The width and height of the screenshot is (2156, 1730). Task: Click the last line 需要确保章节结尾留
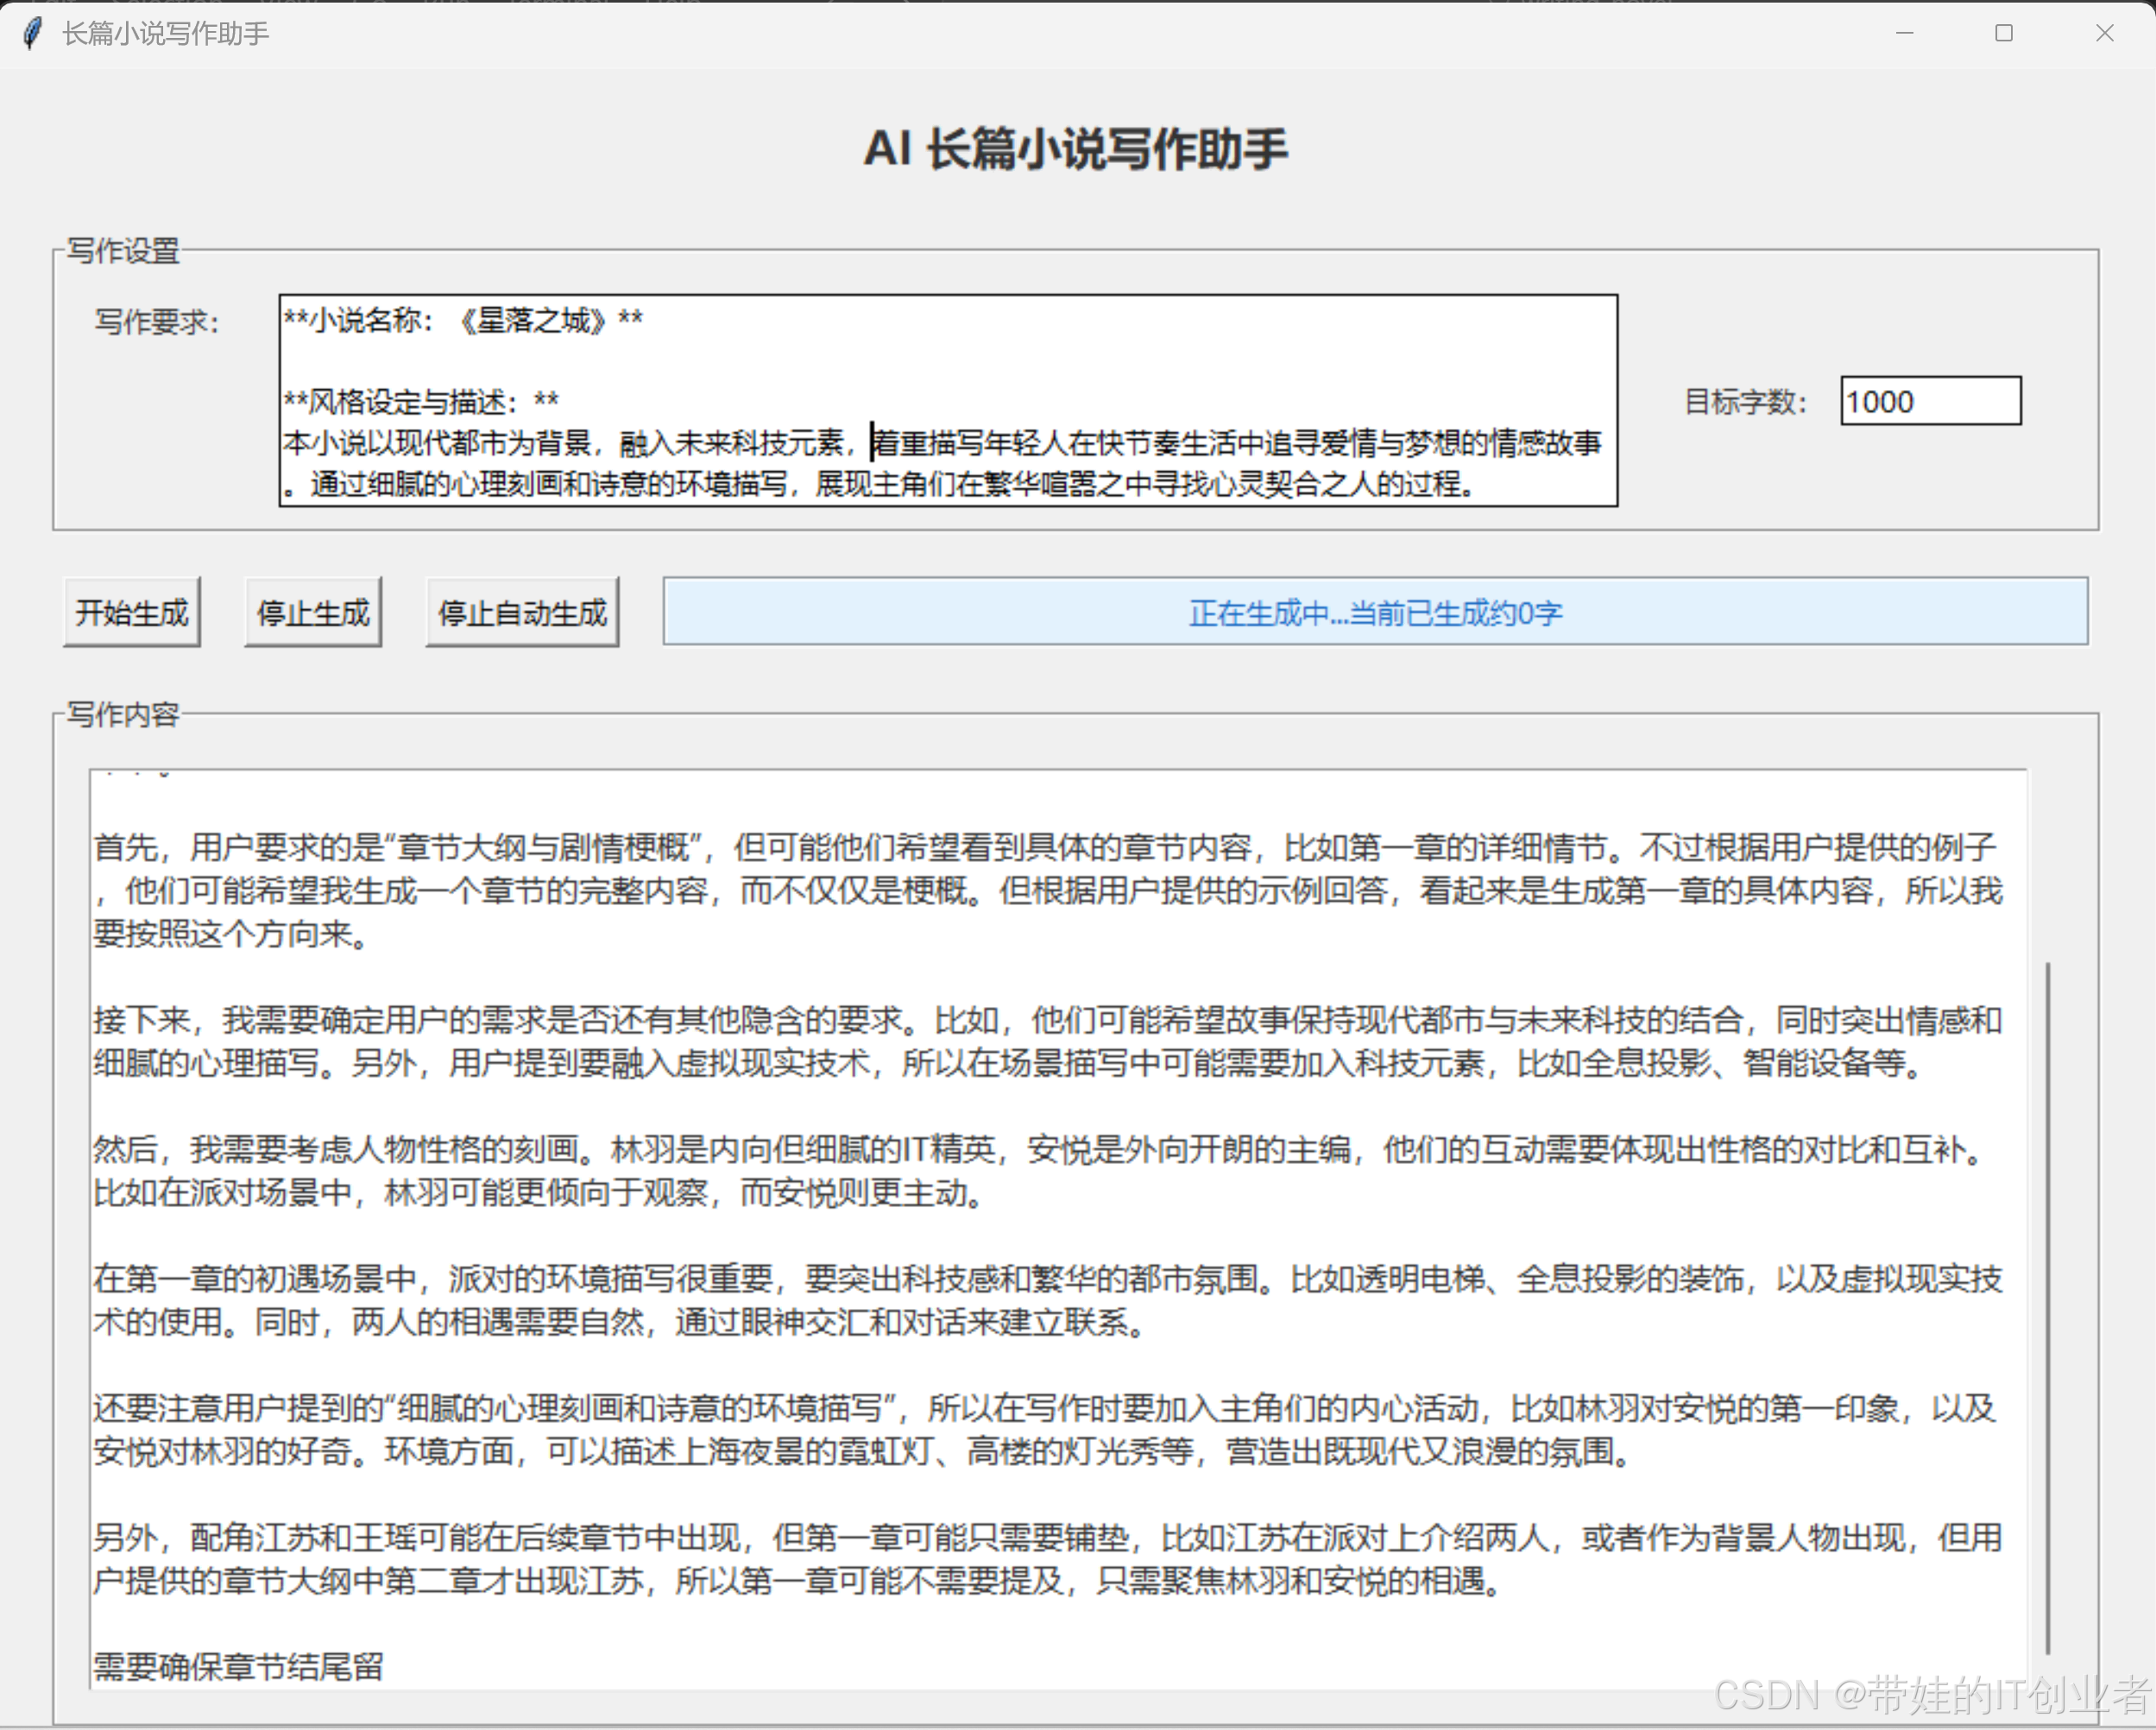pos(238,1666)
